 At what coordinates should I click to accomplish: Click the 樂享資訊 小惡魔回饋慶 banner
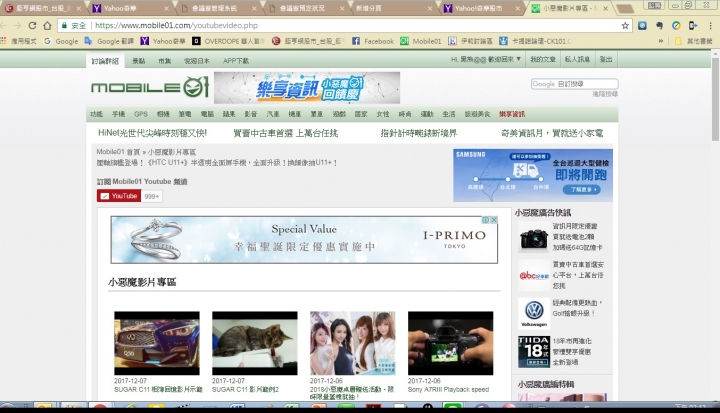(x=307, y=87)
